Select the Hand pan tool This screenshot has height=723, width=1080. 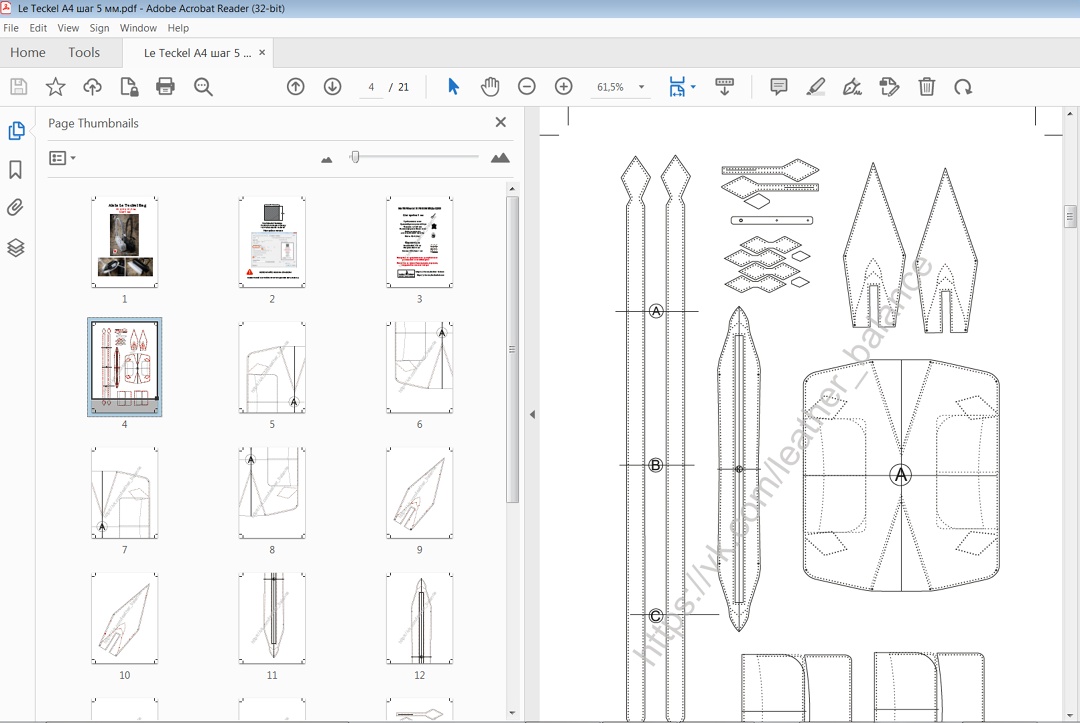coord(489,87)
